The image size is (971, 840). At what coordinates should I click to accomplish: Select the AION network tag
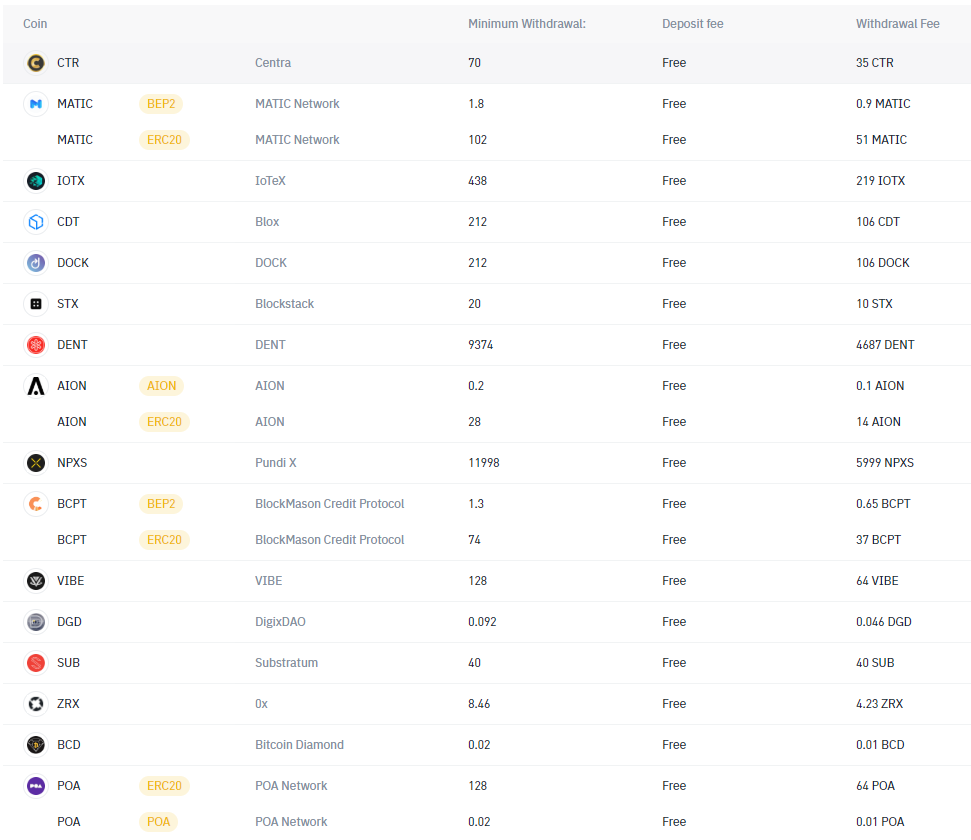(161, 386)
